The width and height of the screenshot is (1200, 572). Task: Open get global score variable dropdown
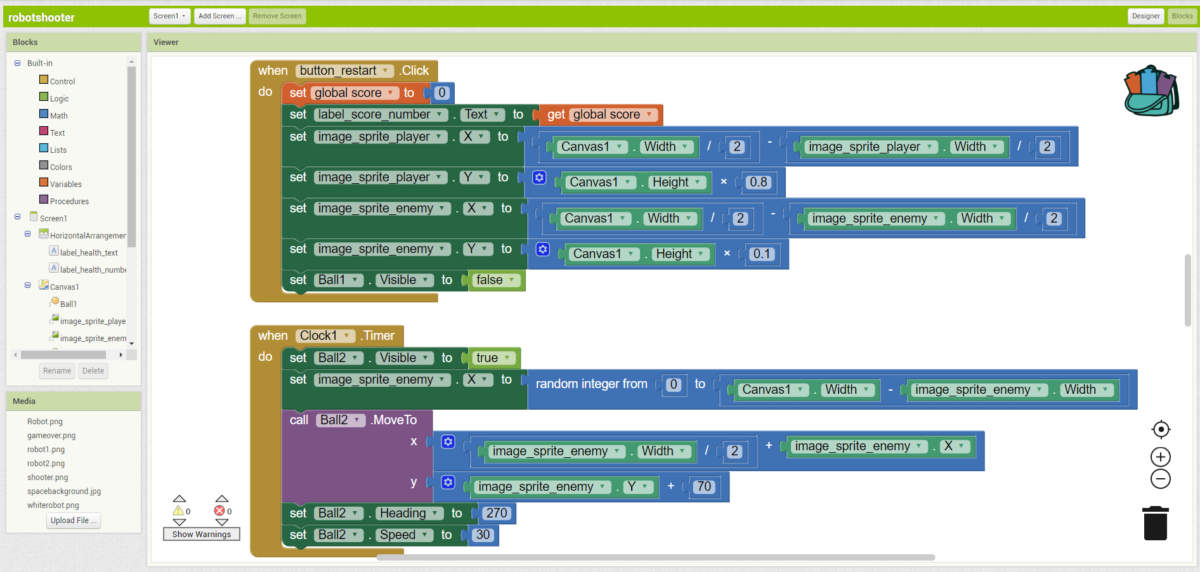pos(612,114)
